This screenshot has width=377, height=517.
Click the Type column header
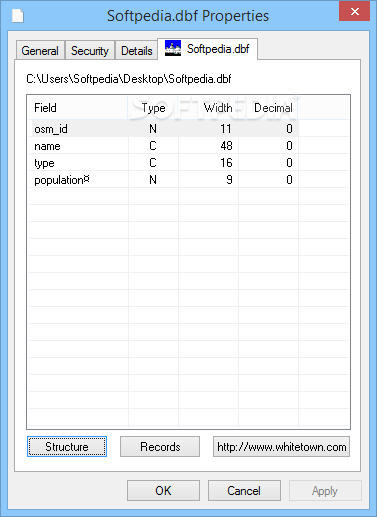point(153,108)
